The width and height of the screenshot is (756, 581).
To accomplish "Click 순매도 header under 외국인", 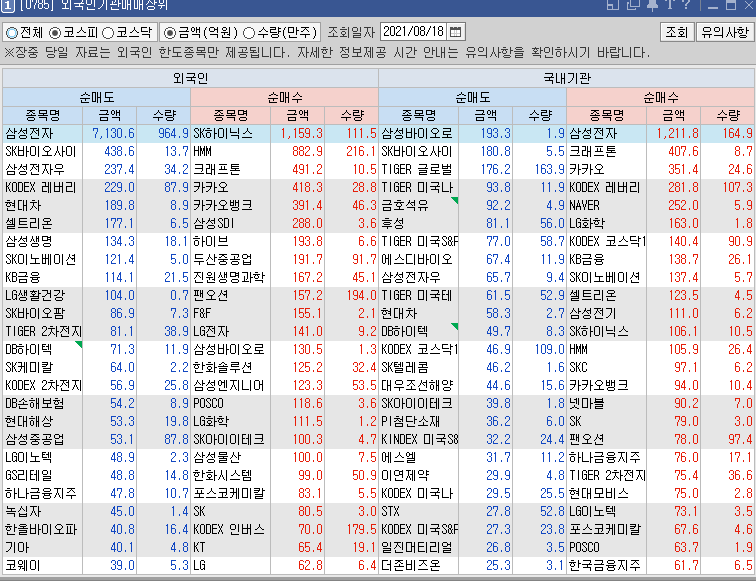I will (x=96, y=97).
